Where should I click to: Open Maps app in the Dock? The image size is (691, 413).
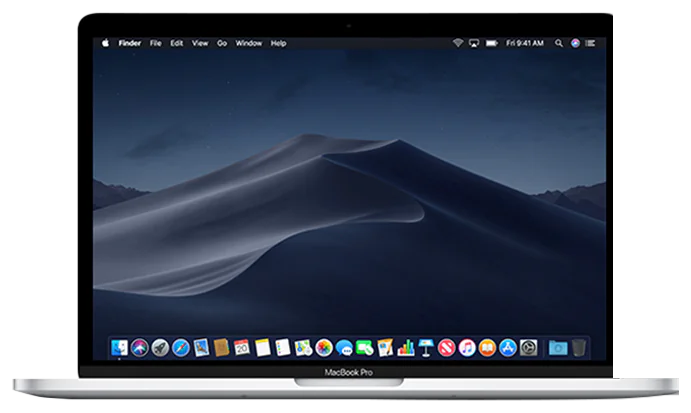(303, 348)
